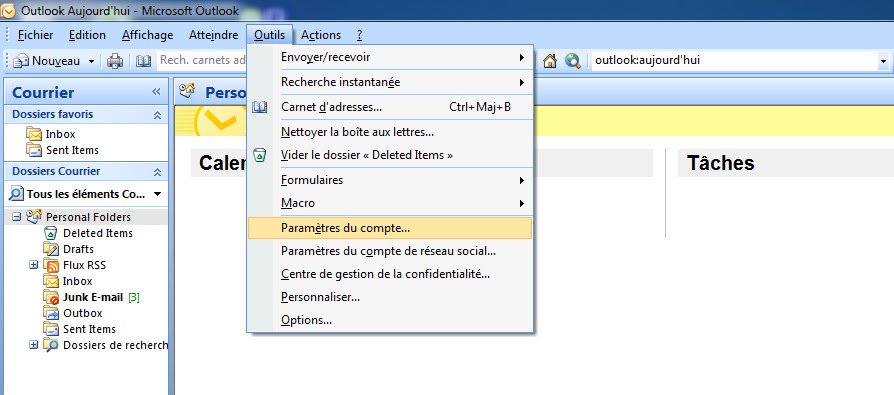Expand the Flux RSS tree node
This screenshot has height=395, width=894.
tap(34, 265)
